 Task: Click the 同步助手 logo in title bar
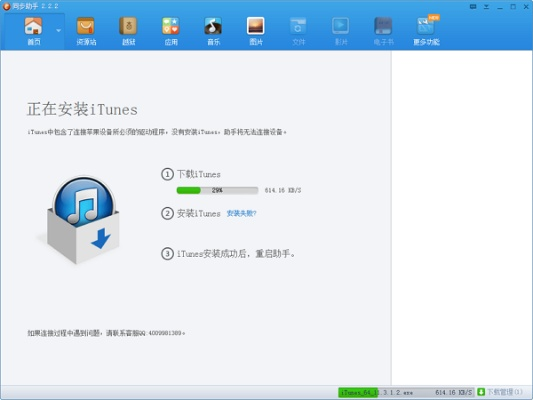click(x=6, y=6)
